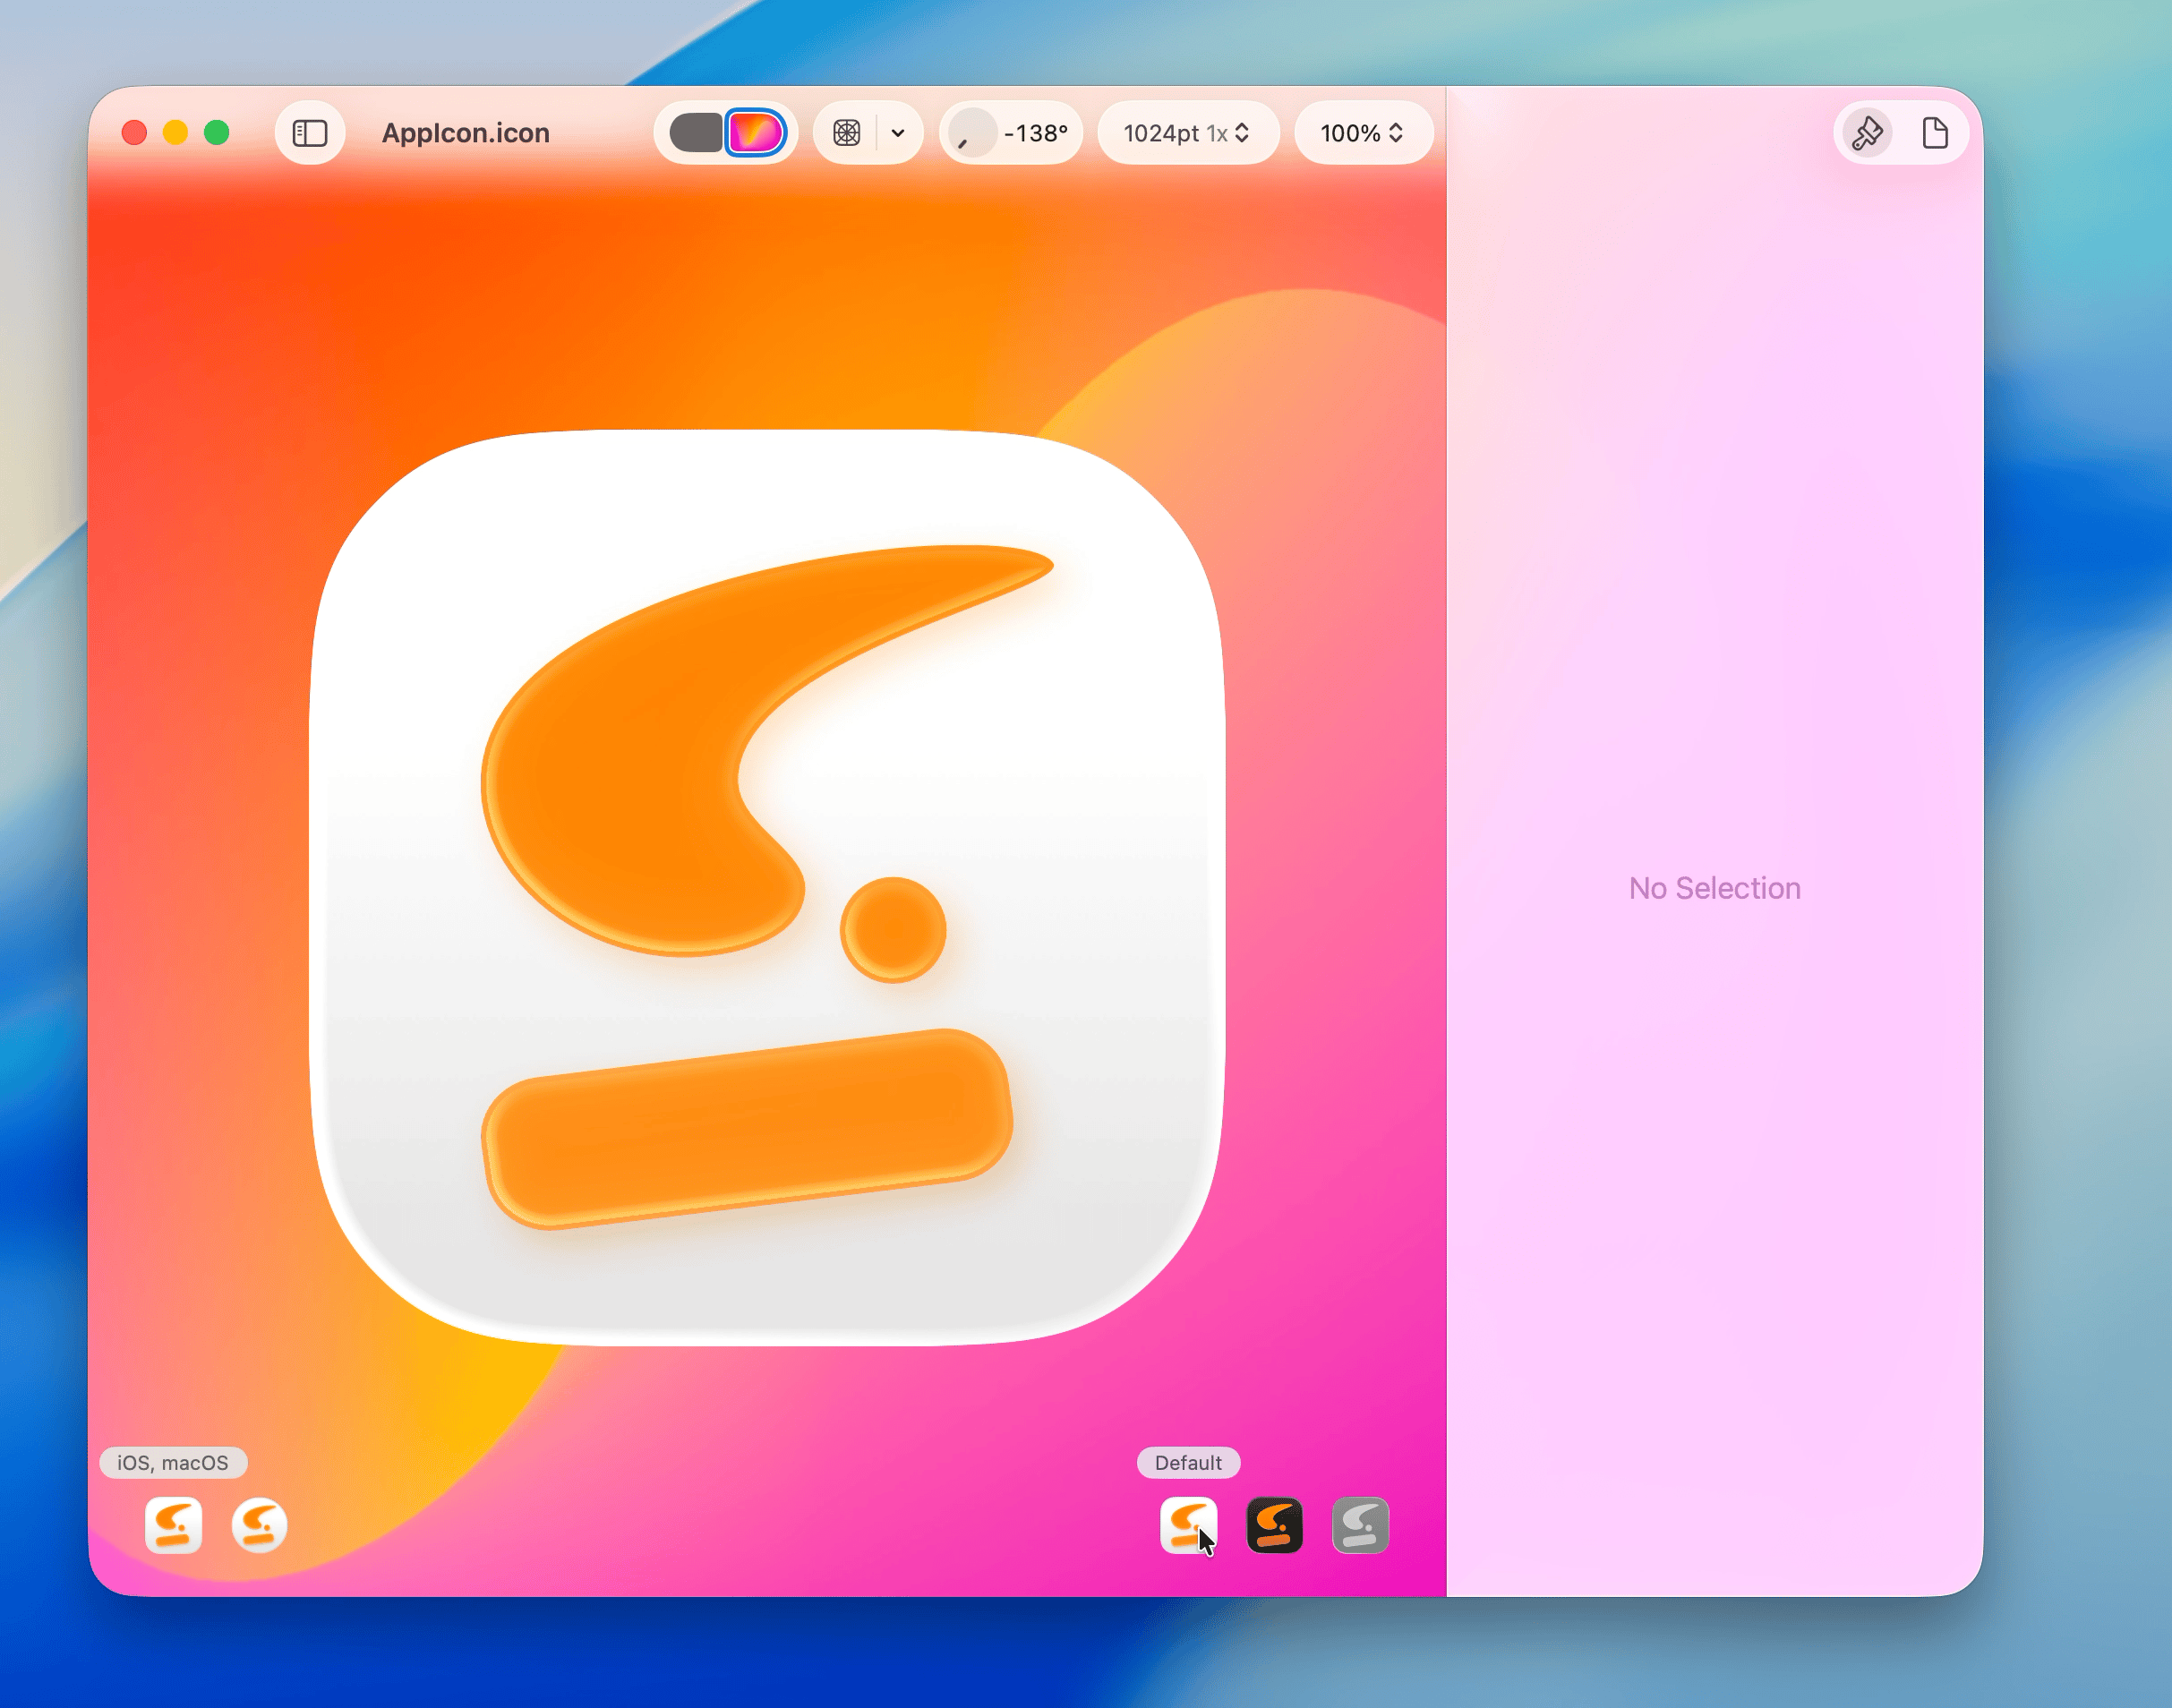Click the large app icon on canvas
Screen dimensions: 2172x1708
coord(767,887)
